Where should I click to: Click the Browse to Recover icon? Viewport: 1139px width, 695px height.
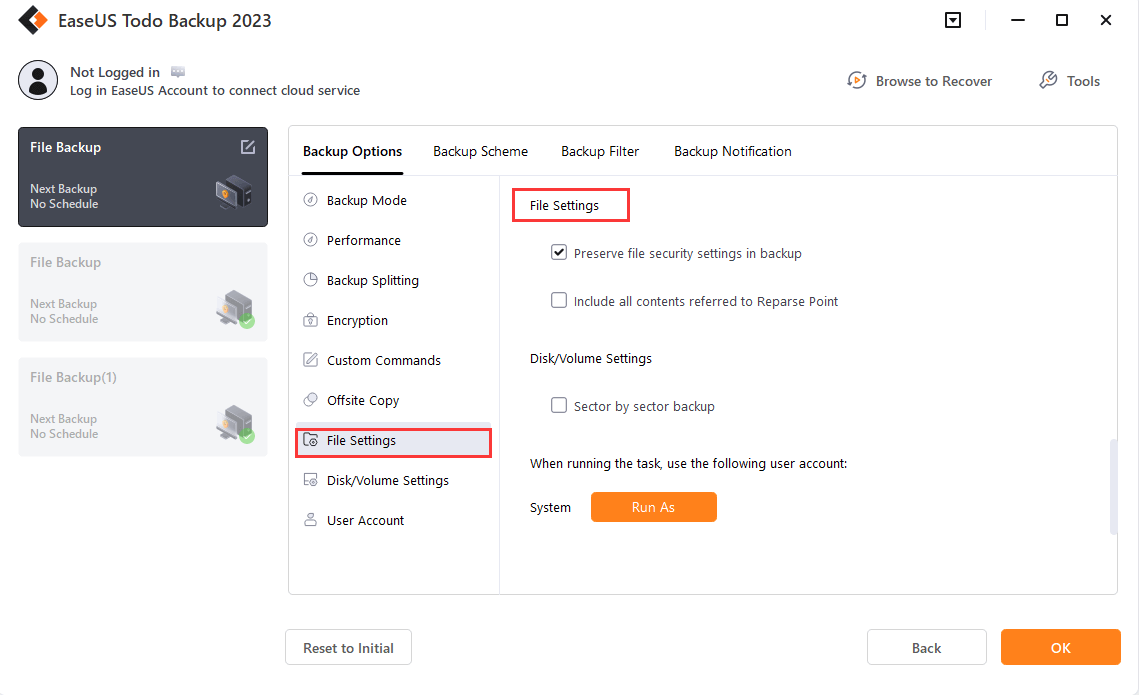coord(857,81)
